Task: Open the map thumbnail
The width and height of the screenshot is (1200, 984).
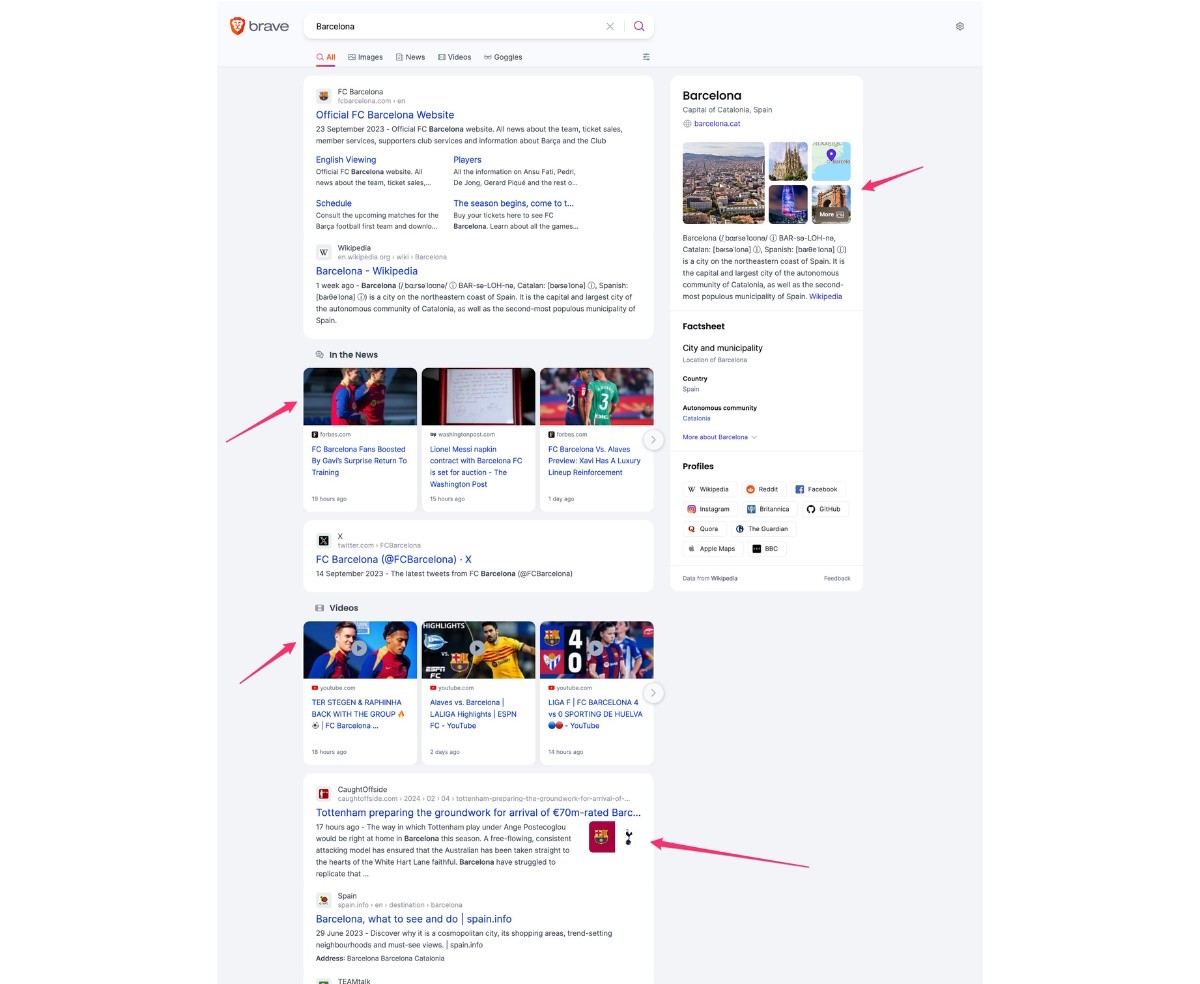Action: pos(831,161)
